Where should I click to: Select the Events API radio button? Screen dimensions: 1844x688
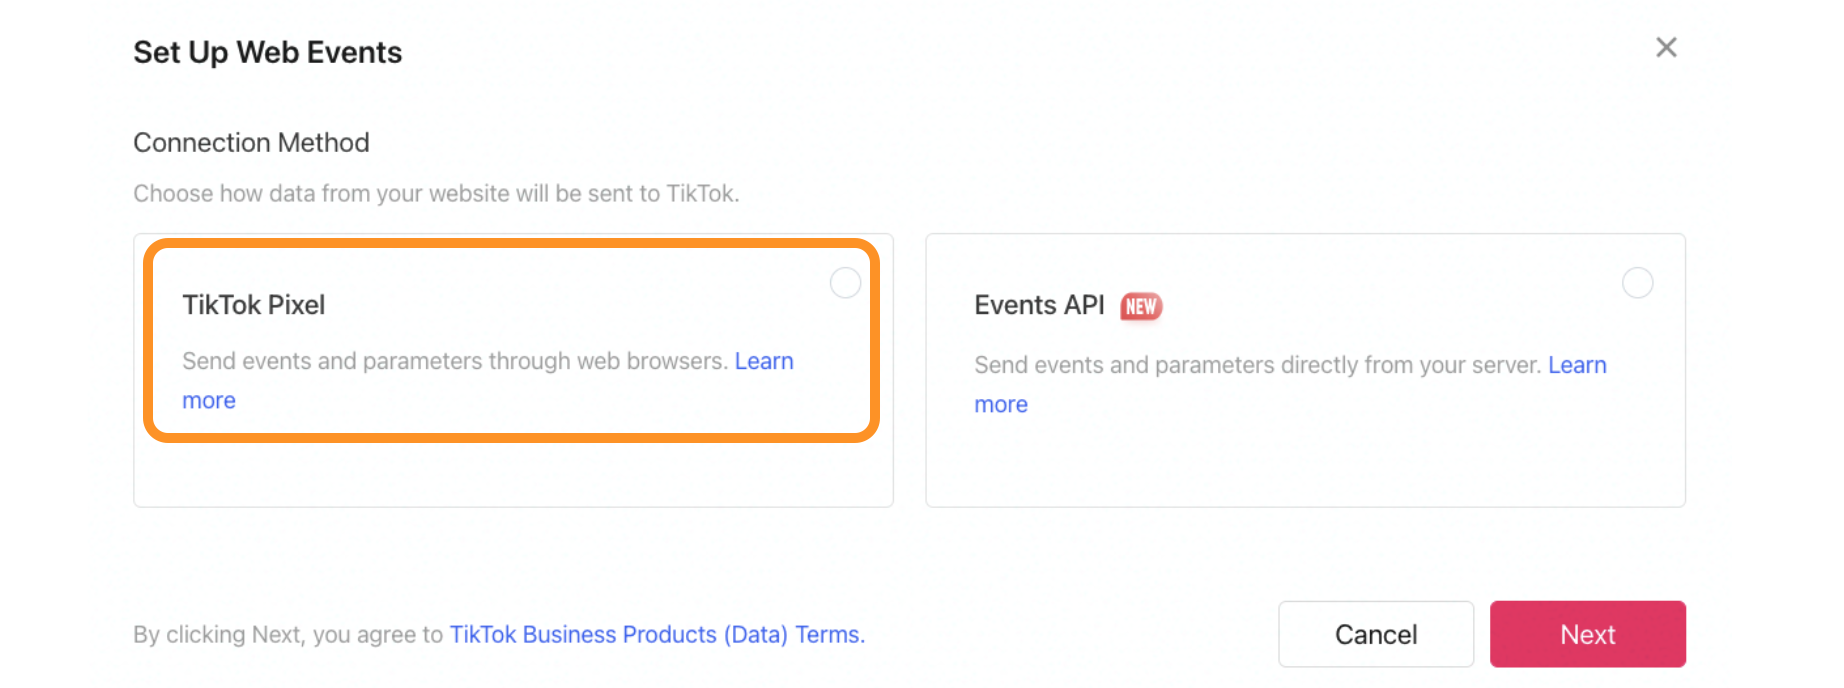1636,283
